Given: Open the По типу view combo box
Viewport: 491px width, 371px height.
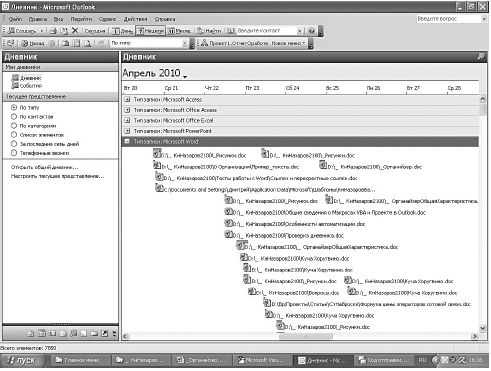Looking at the screenshot, I should (149, 43).
